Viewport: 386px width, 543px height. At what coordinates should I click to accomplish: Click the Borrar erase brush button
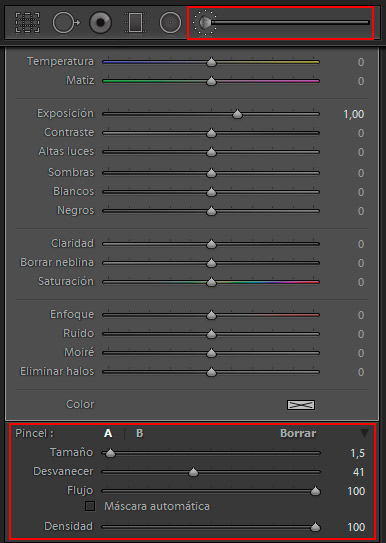pos(298,433)
